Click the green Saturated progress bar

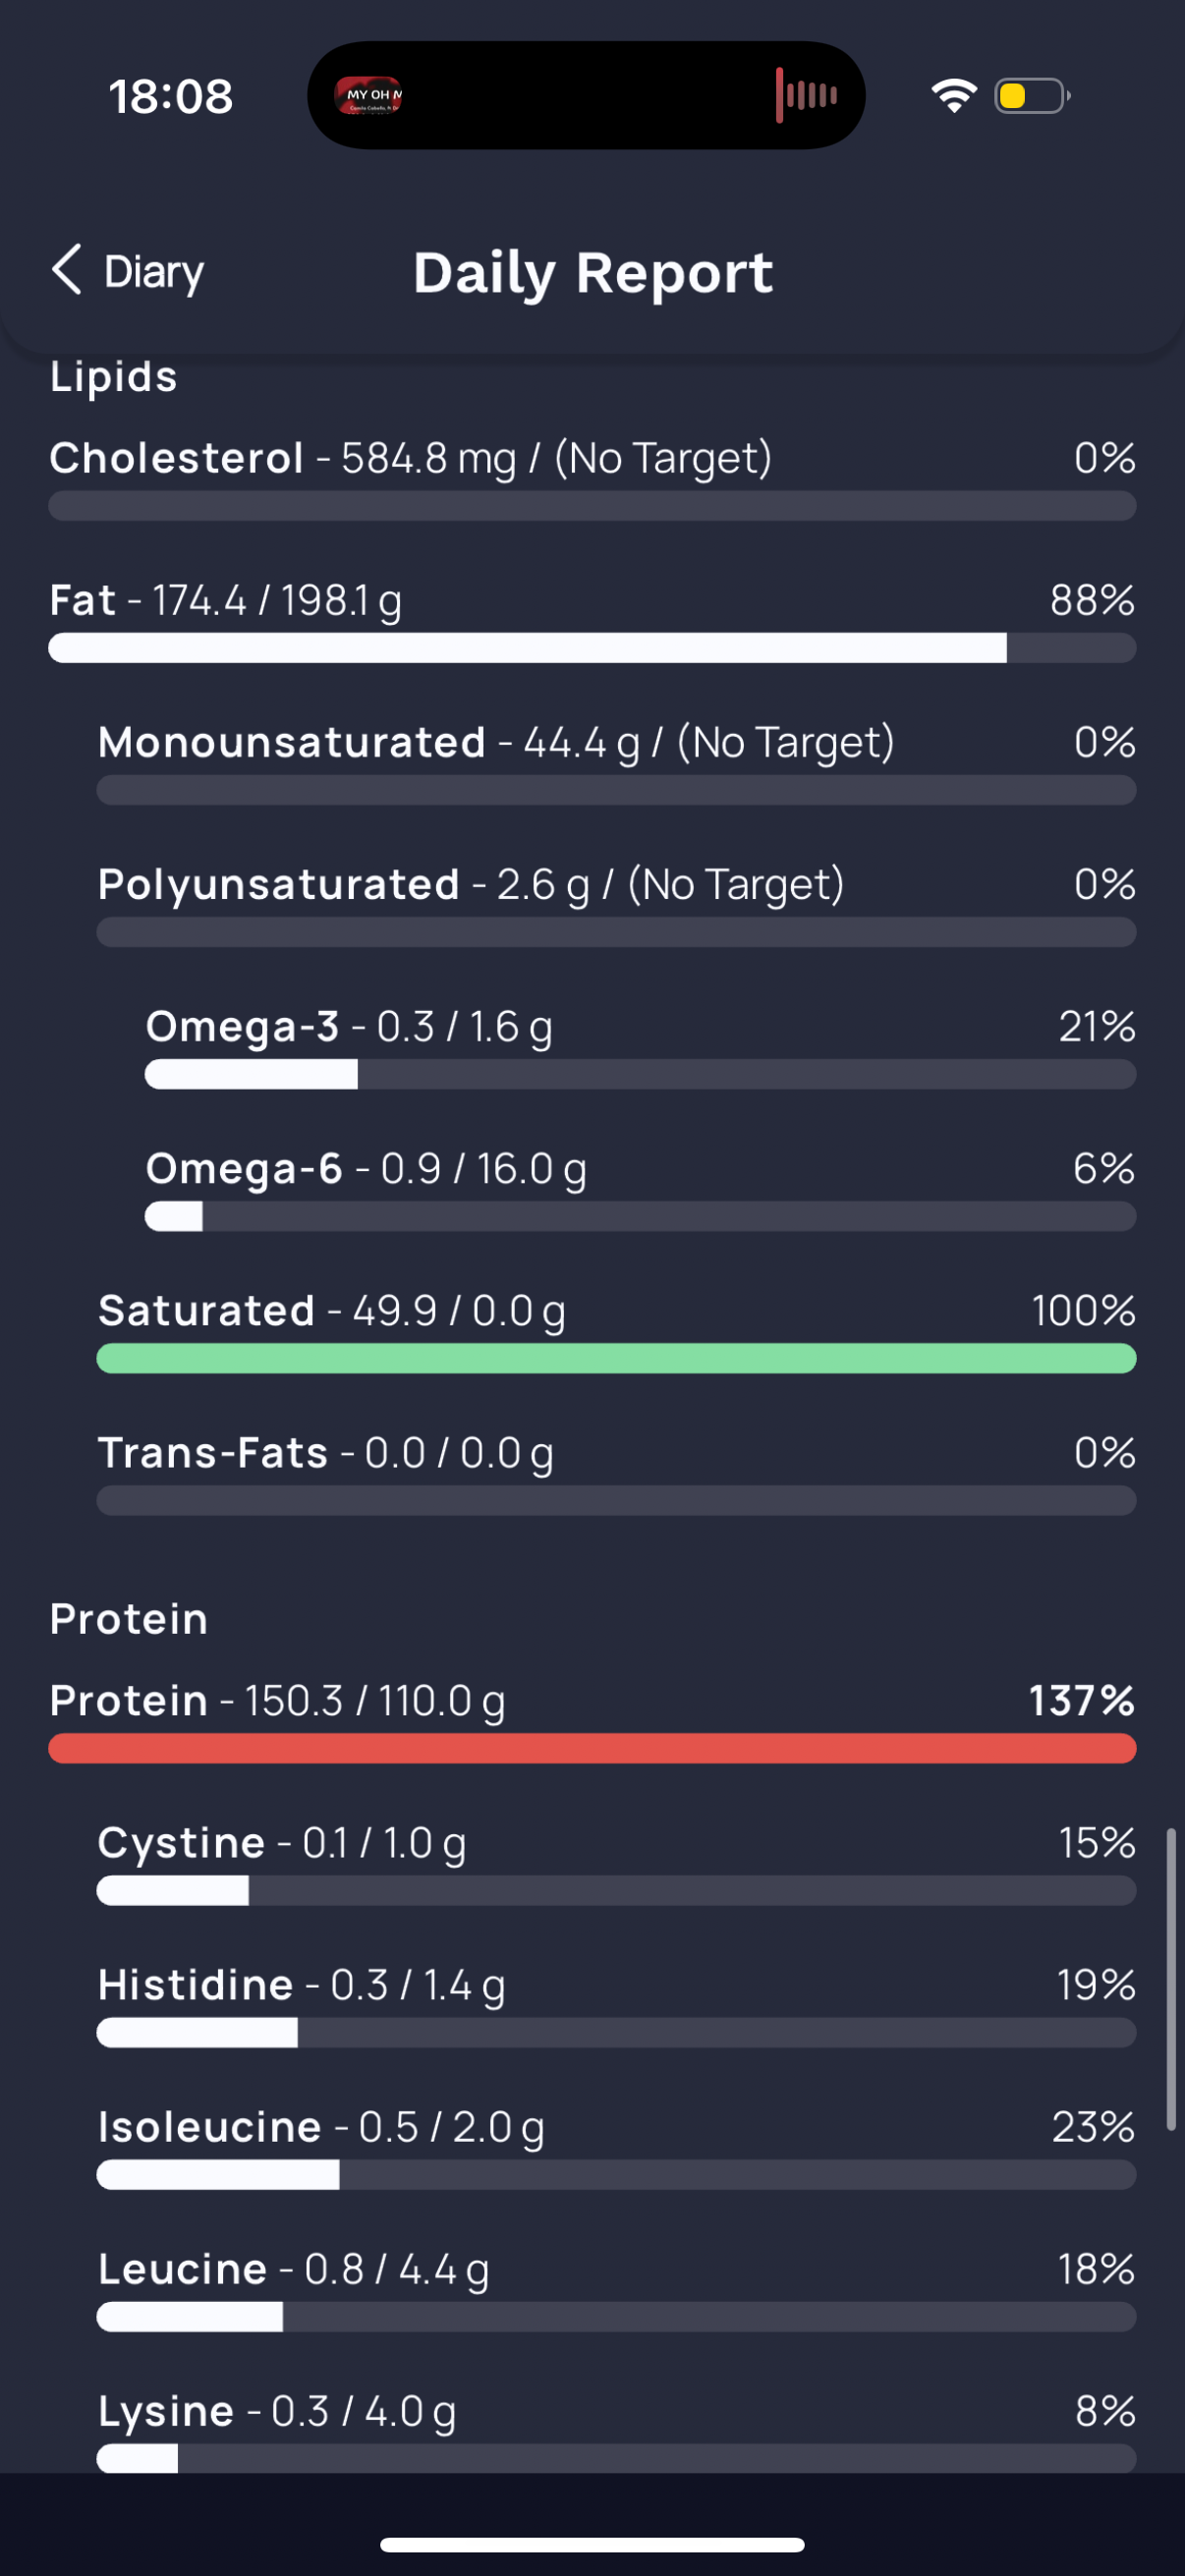[x=616, y=1358]
